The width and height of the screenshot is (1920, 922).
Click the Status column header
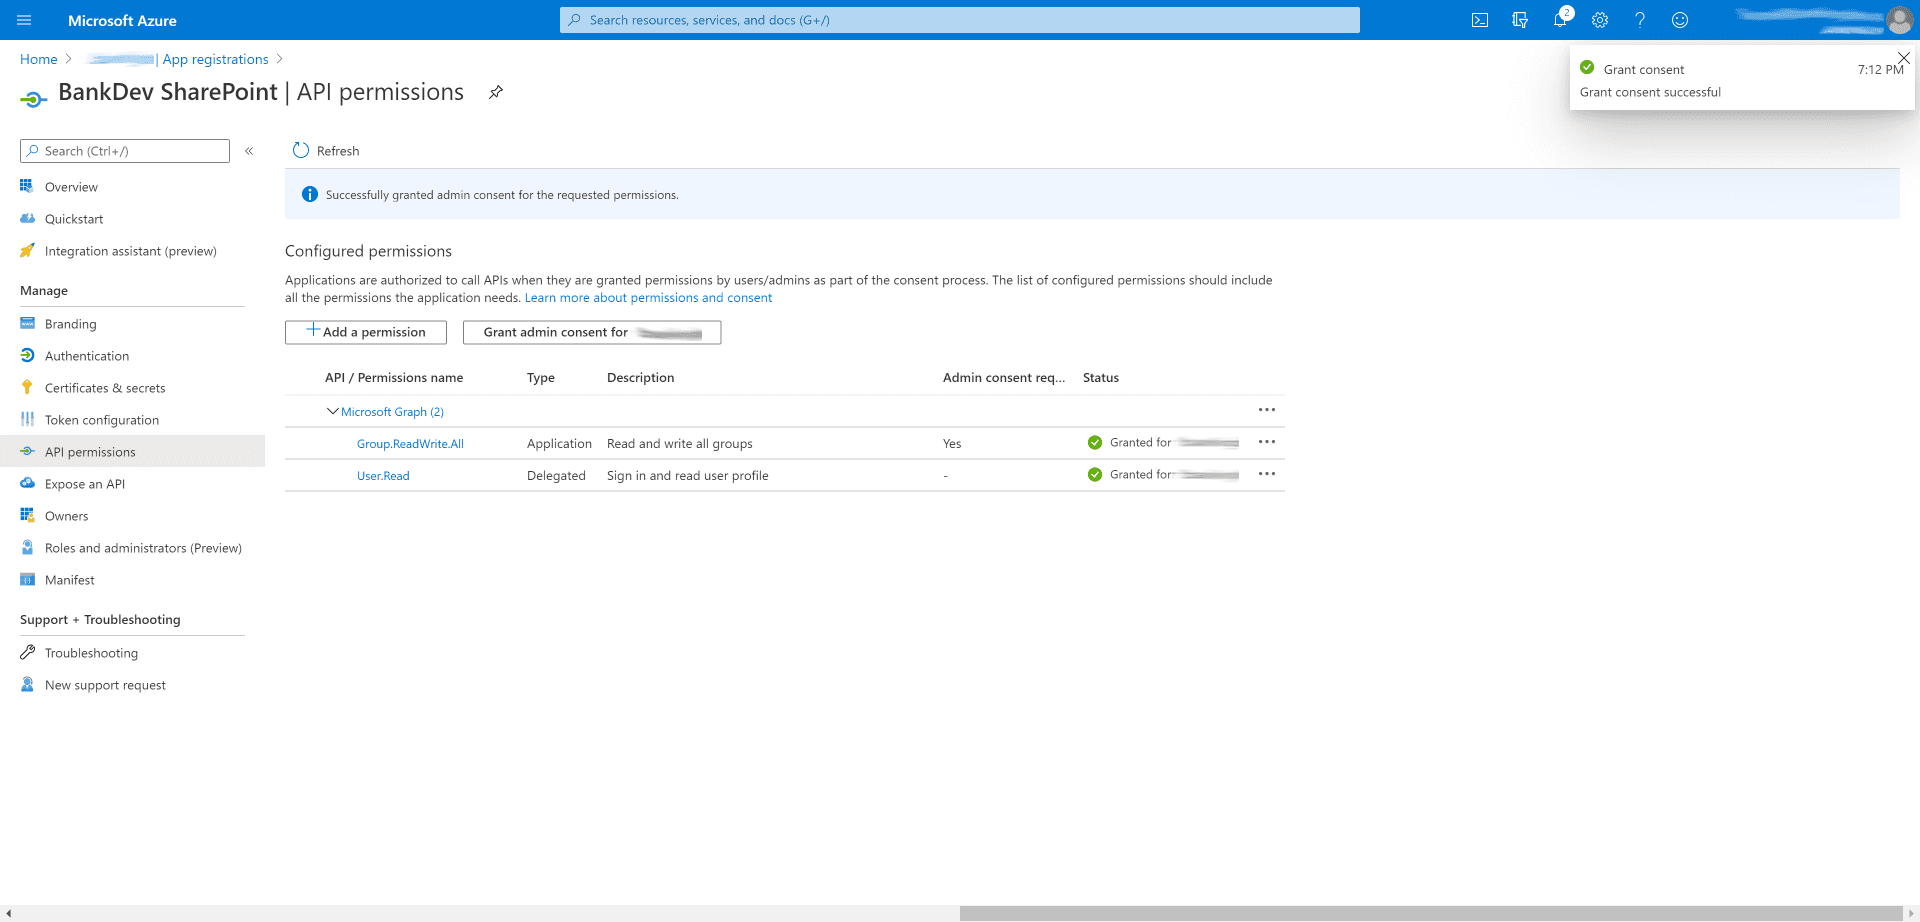(1101, 378)
